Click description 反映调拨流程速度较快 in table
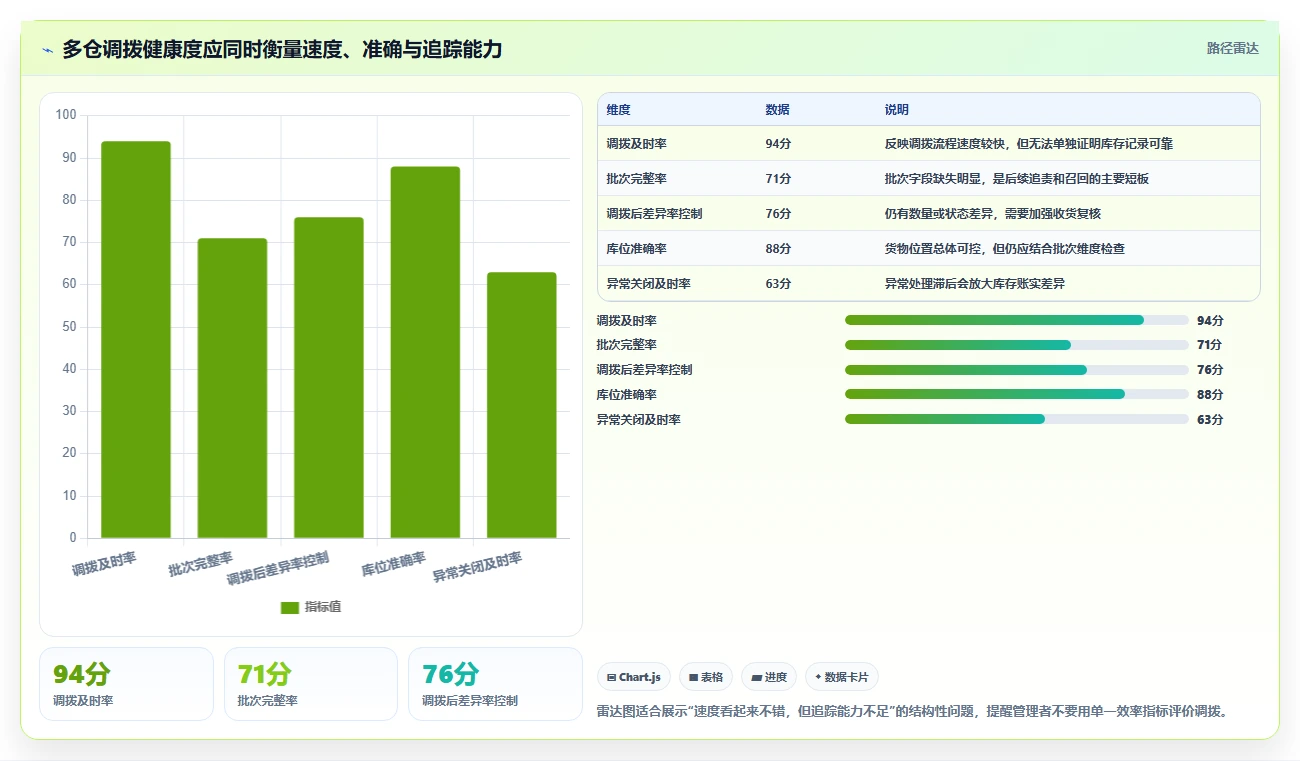The image size is (1300, 761). point(1029,144)
